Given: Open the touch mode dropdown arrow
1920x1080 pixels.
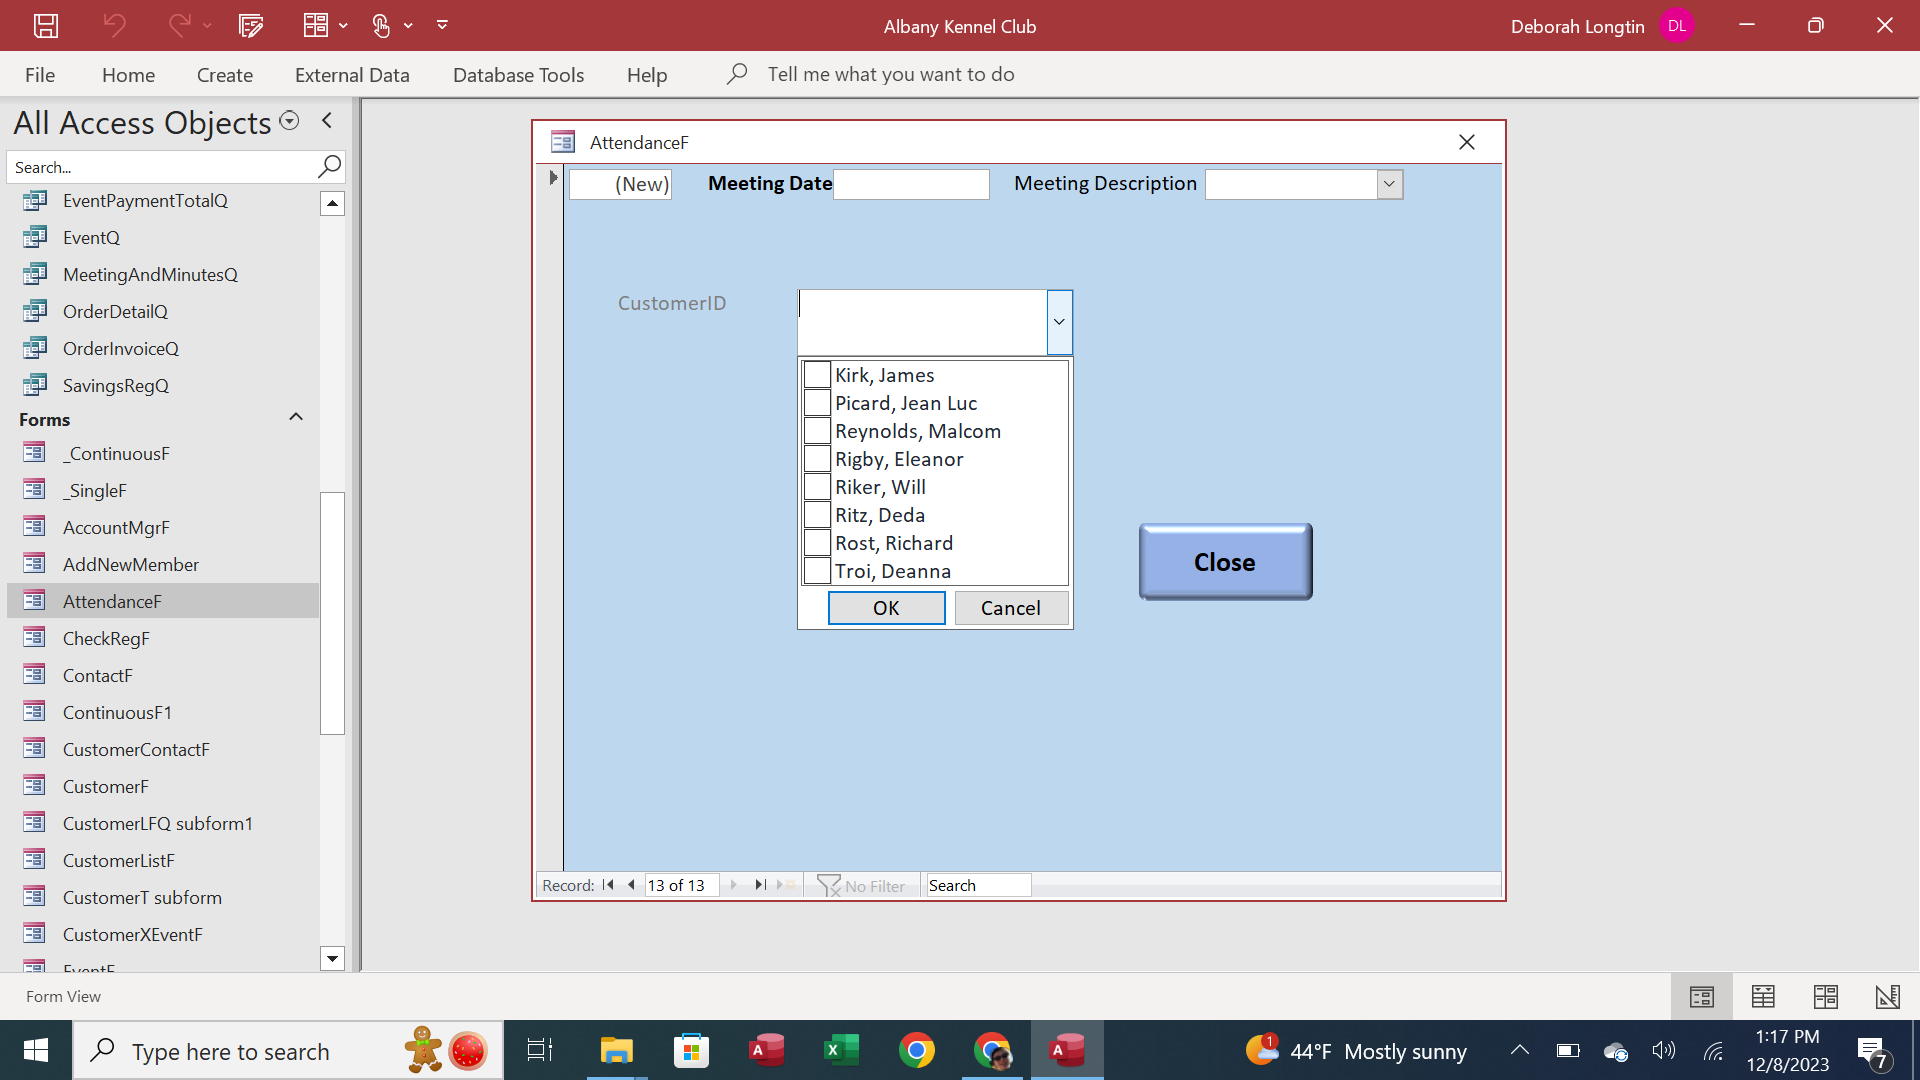Looking at the screenshot, I should pyautogui.click(x=408, y=26).
